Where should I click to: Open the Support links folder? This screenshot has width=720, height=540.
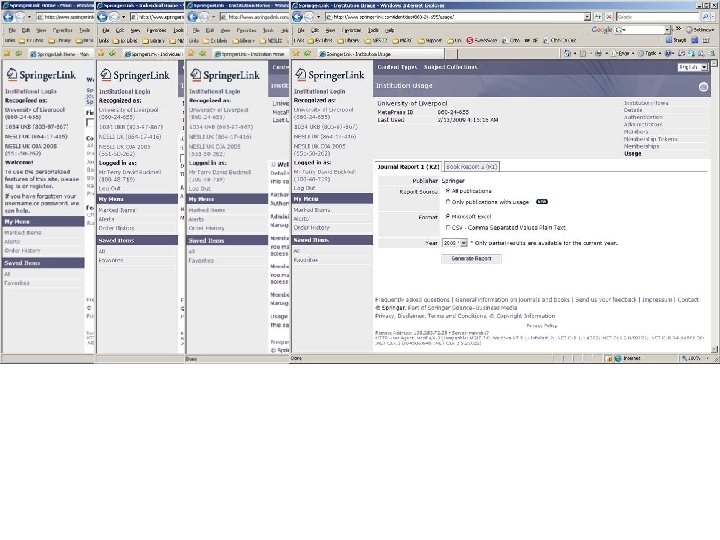pos(430,40)
